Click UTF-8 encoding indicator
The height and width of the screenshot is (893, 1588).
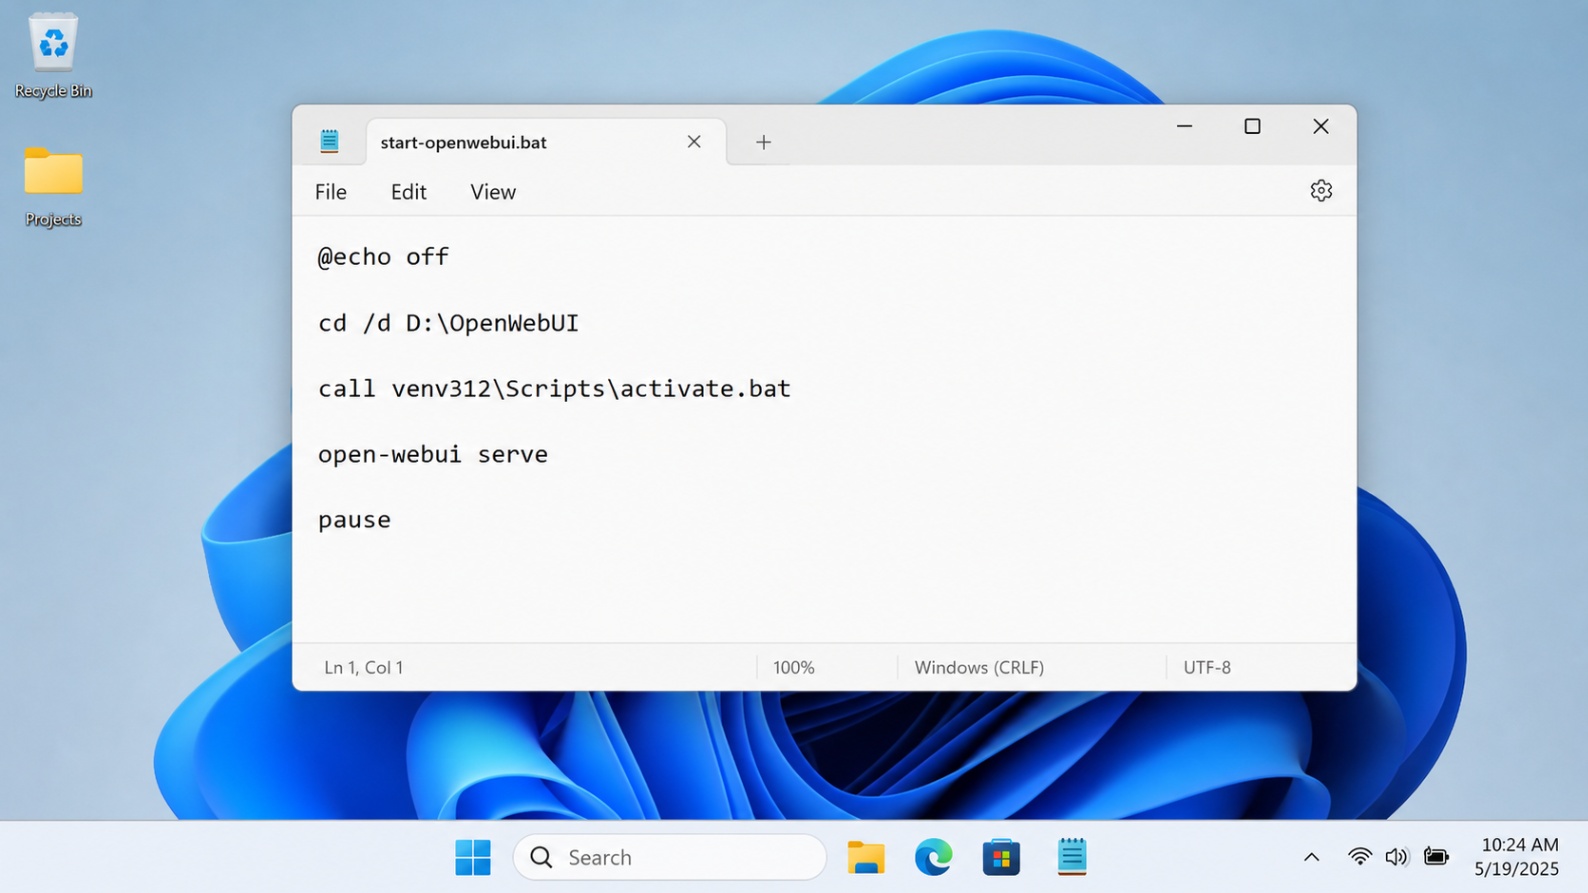pyautogui.click(x=1207, y=667)
